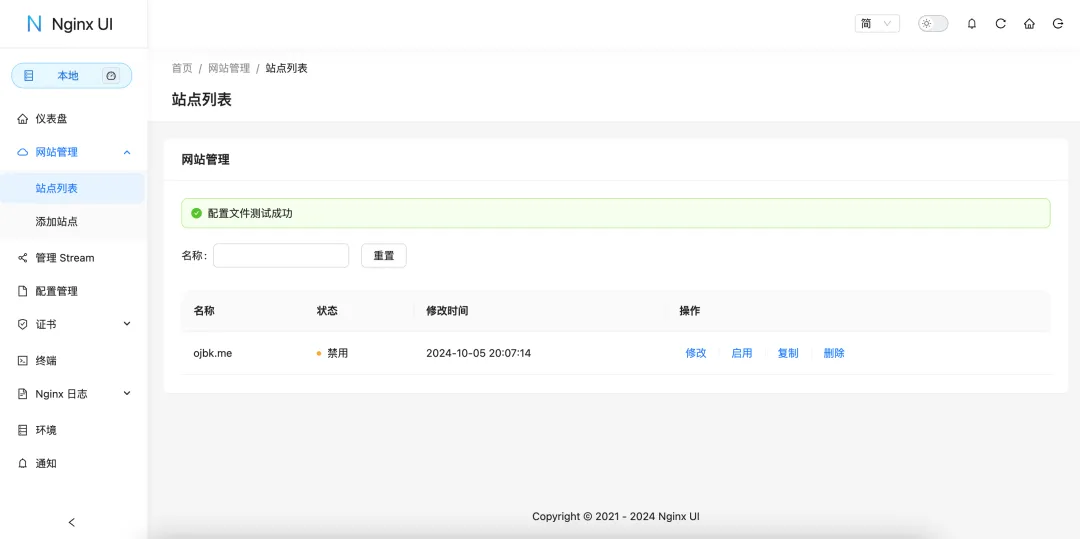Open 添加站点 in the sidebar
The height and width of the screenshot is (539, 1080).
click(x=57, y=221)
